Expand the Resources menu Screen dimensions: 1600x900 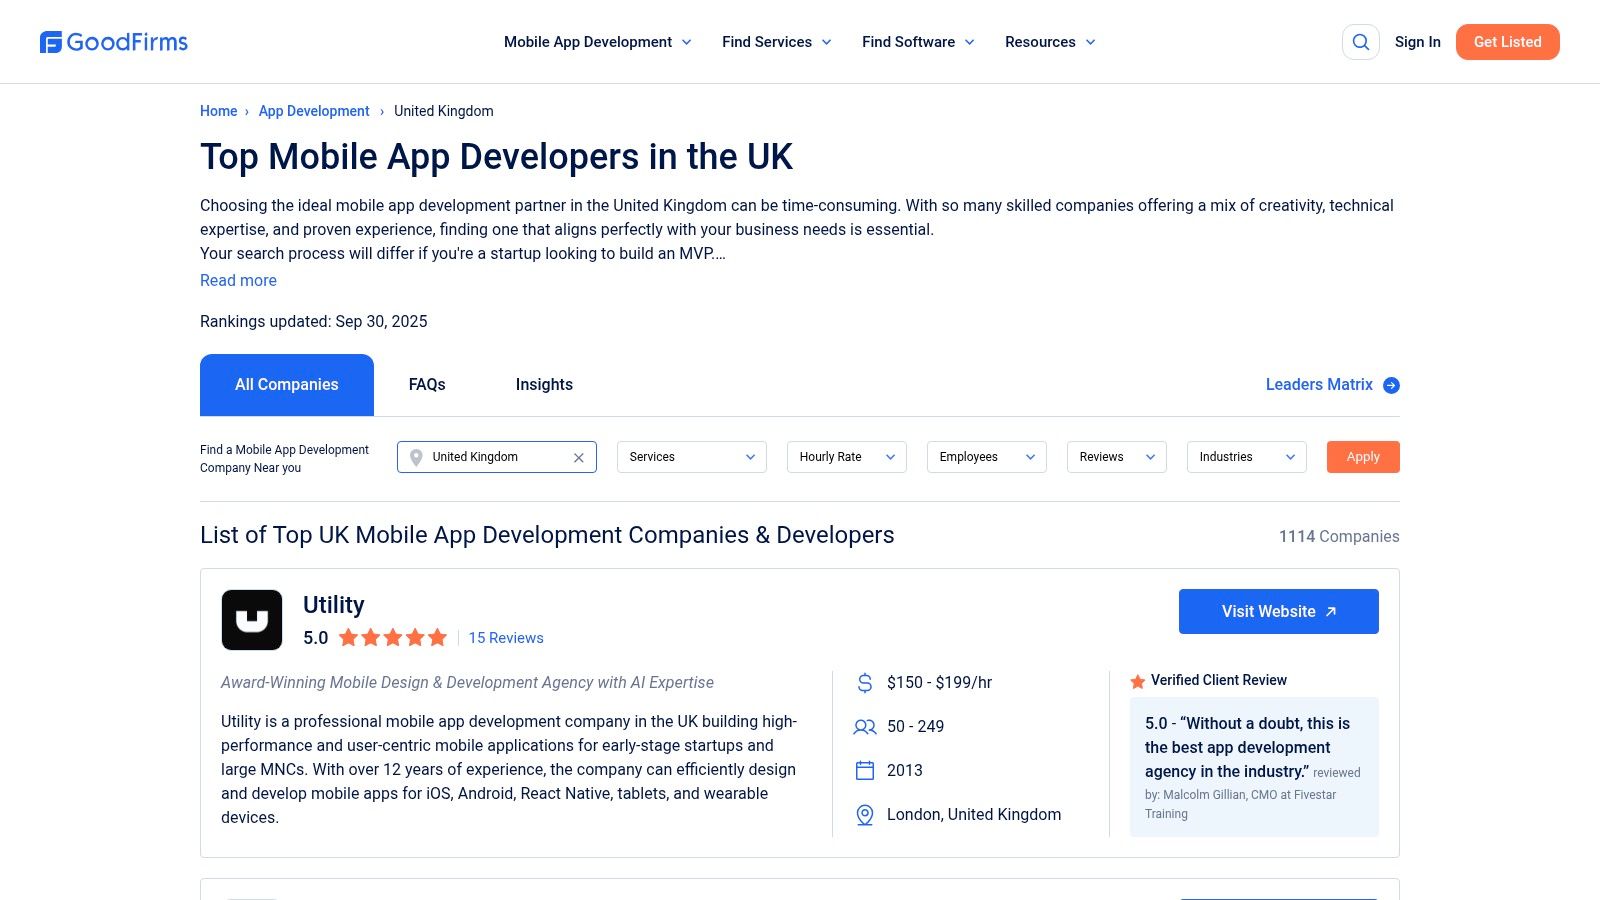point(1050,42)
